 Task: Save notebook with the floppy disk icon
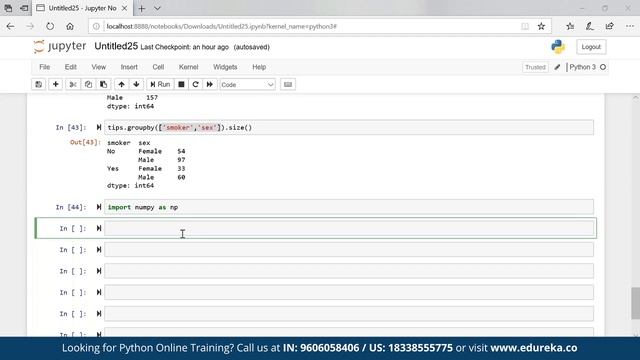38,84
